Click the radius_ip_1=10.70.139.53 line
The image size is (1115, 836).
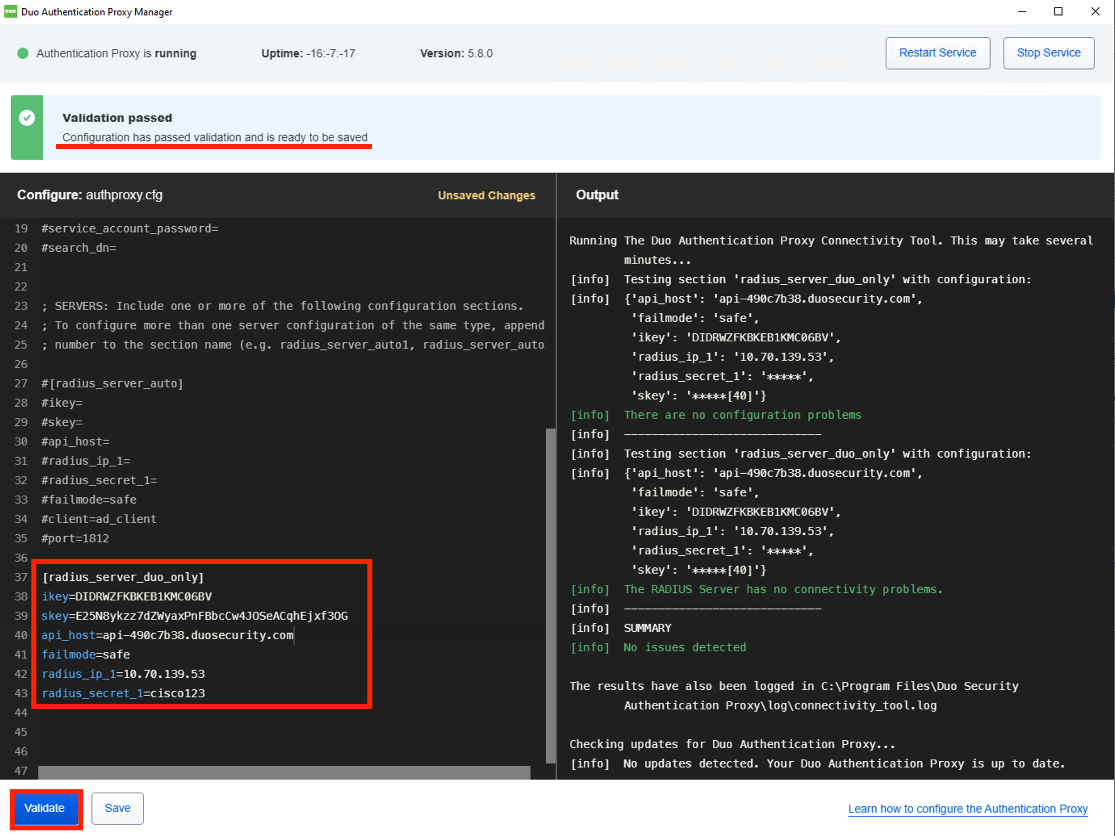pos(123,674)
